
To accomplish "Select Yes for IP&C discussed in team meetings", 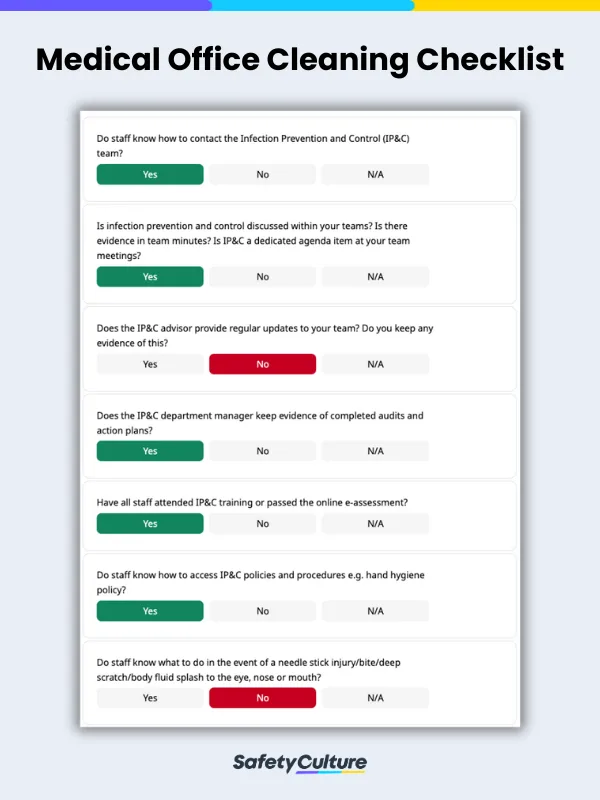I will 150,277.
